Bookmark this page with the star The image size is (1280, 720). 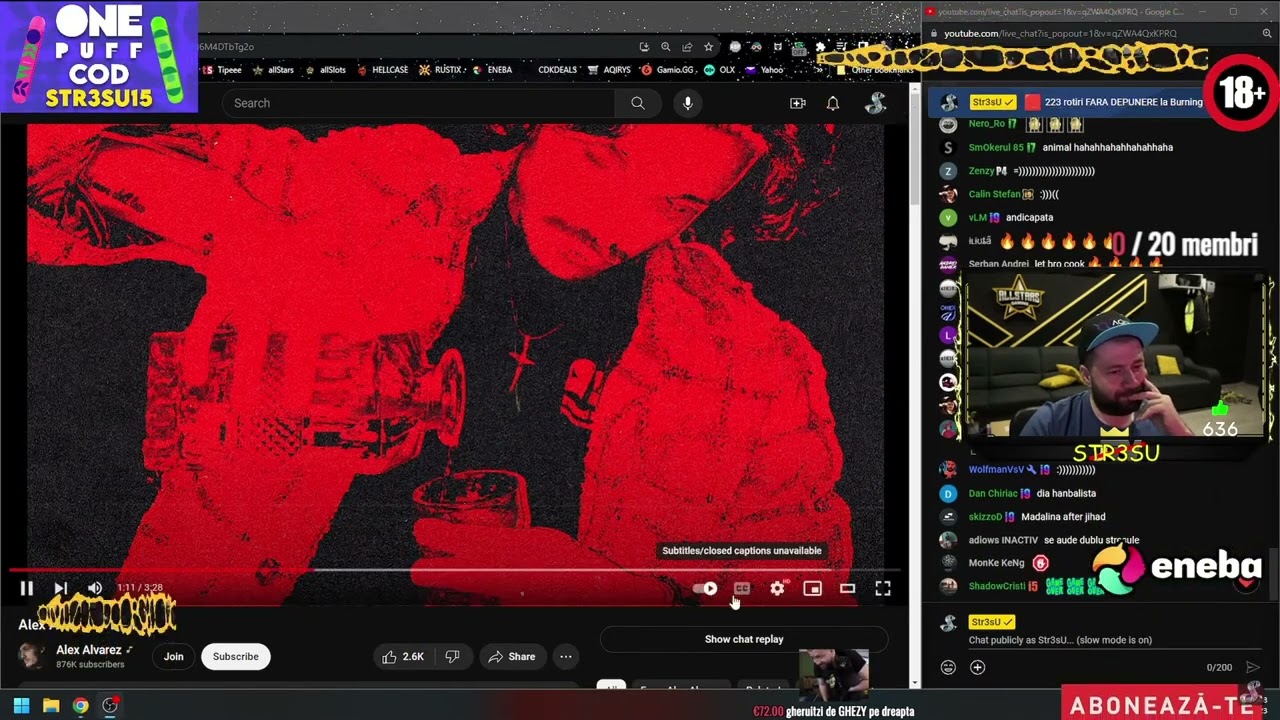click(709, 47)
